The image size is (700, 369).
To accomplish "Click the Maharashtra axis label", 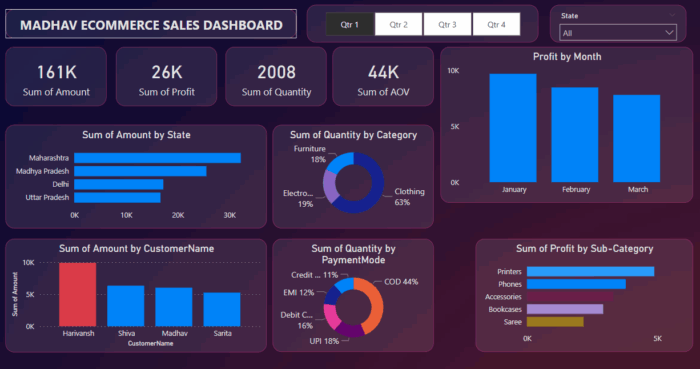I will [x=49, y=158].
